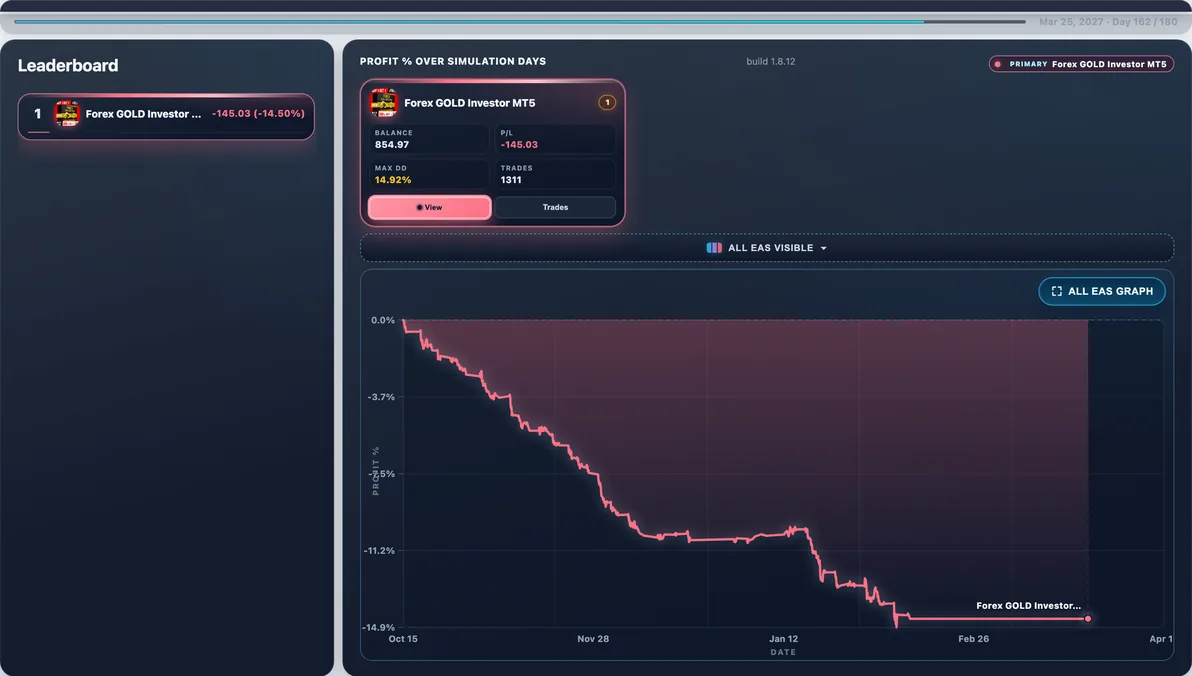Click the expand icon in All EAs Graph button
Screen dimensions: 1192x676
point(1057,291)
